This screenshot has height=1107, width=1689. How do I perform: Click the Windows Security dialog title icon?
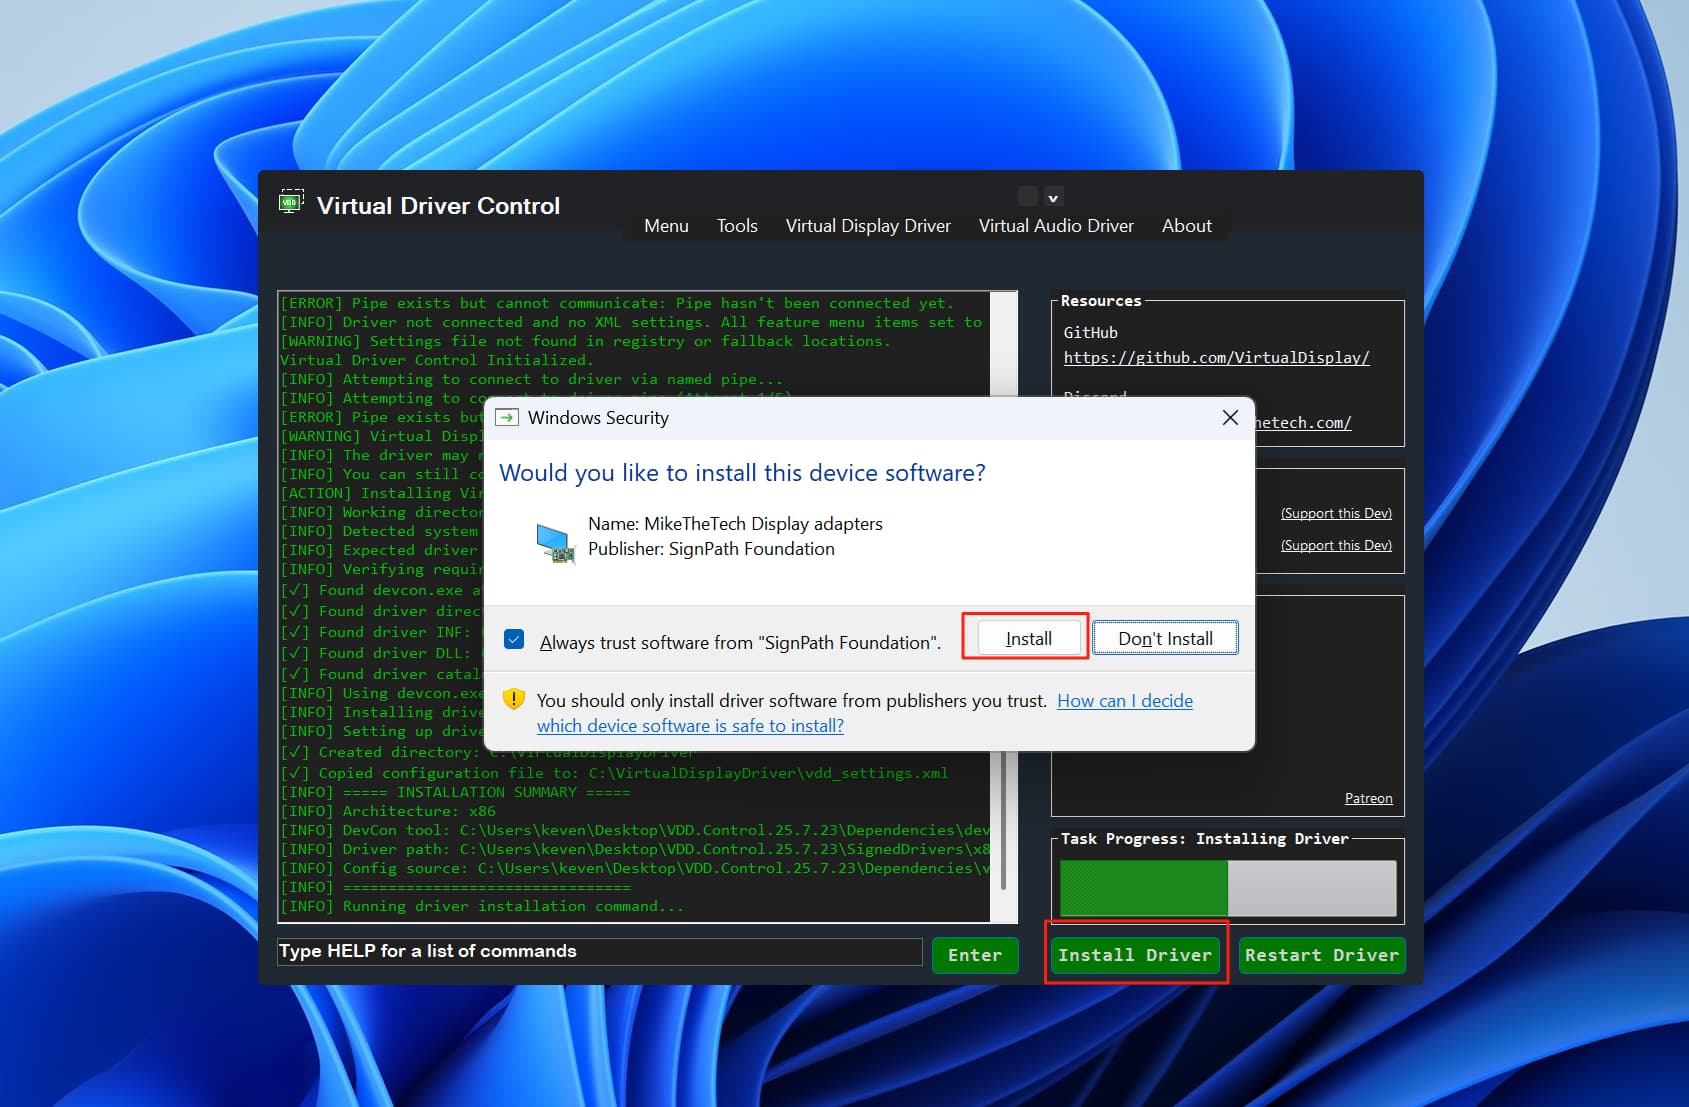pos(507,418)
